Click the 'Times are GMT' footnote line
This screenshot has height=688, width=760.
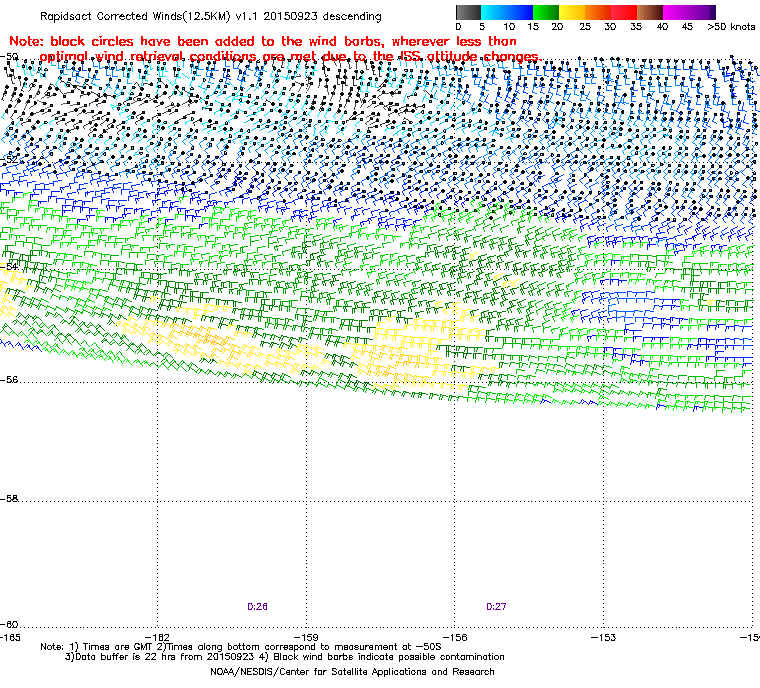pos(241,647)
